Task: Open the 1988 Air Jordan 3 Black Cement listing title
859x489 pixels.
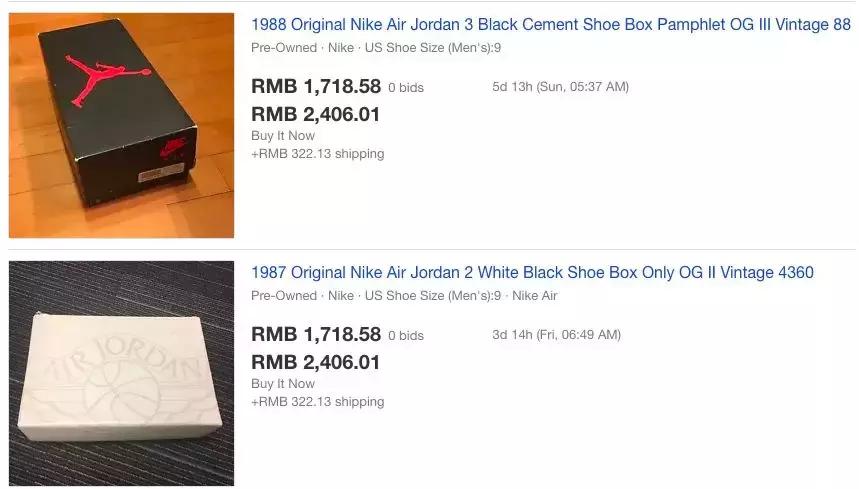Action: (x=551, y=25)
